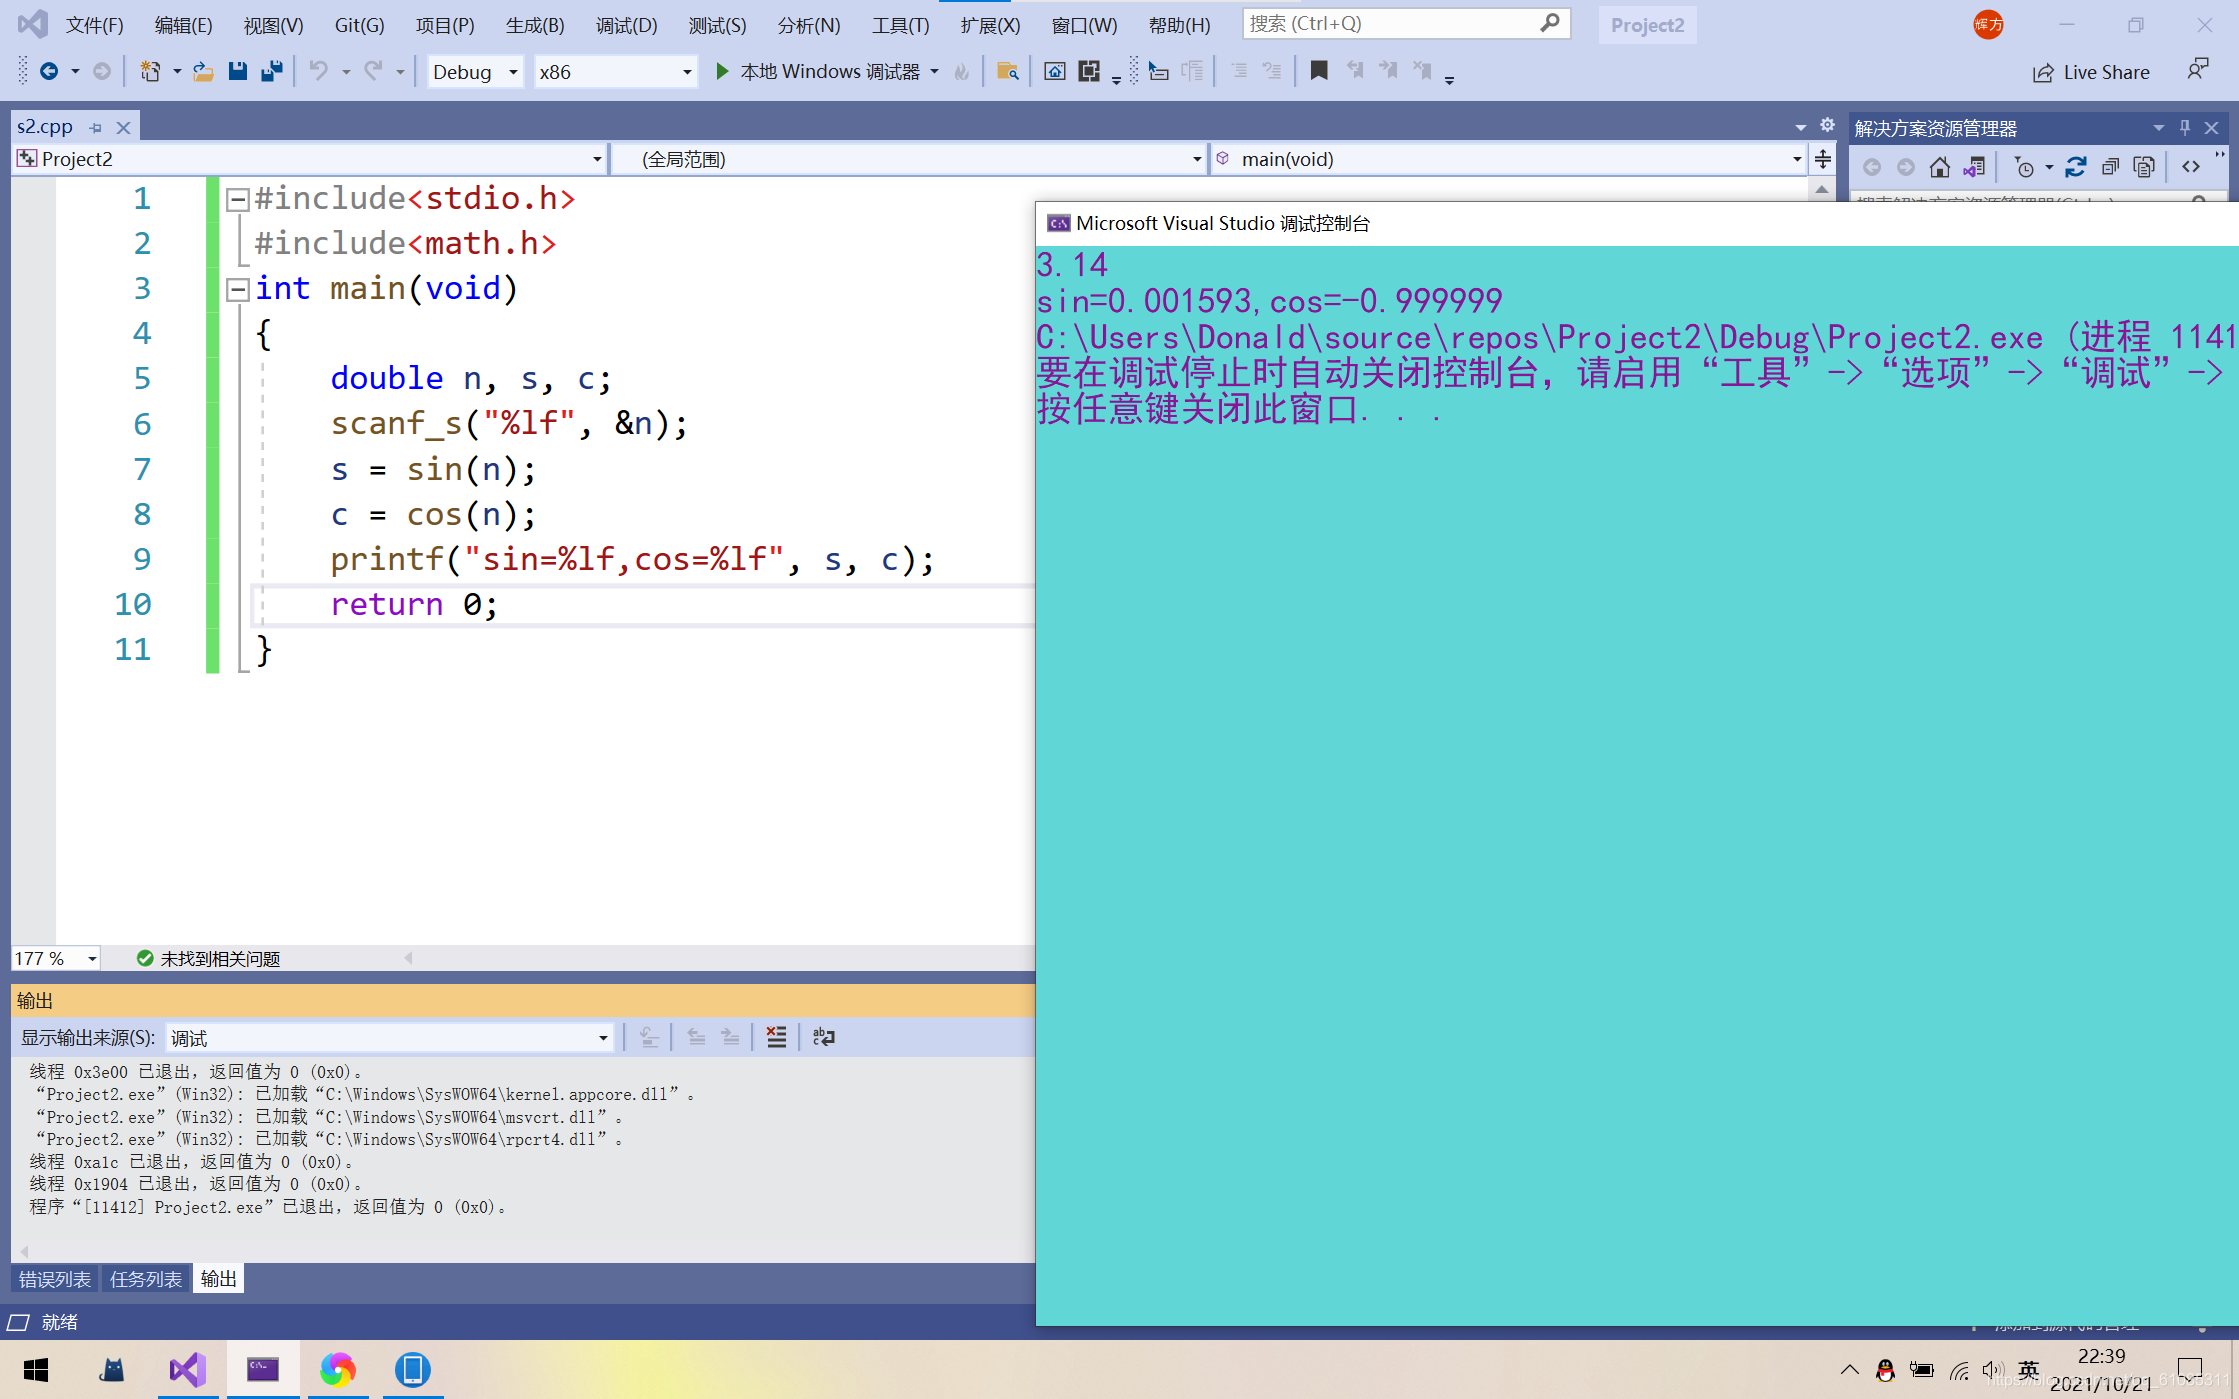The image size is (2239, 1399).
Task: Click the split editor window icon
Action: pos(1823,159)
